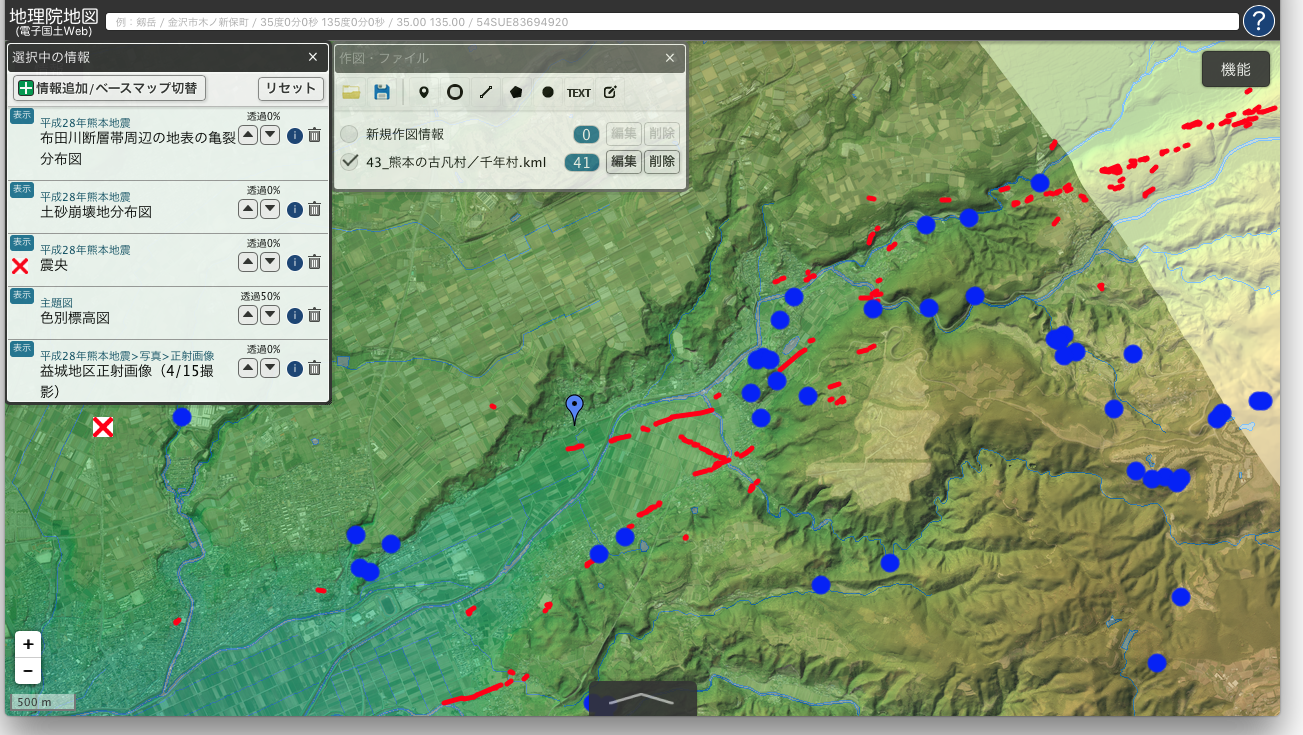Open 情報追加/ベースマップ切替 menu
Screen dimensions: 1303x735
point(109,88)
